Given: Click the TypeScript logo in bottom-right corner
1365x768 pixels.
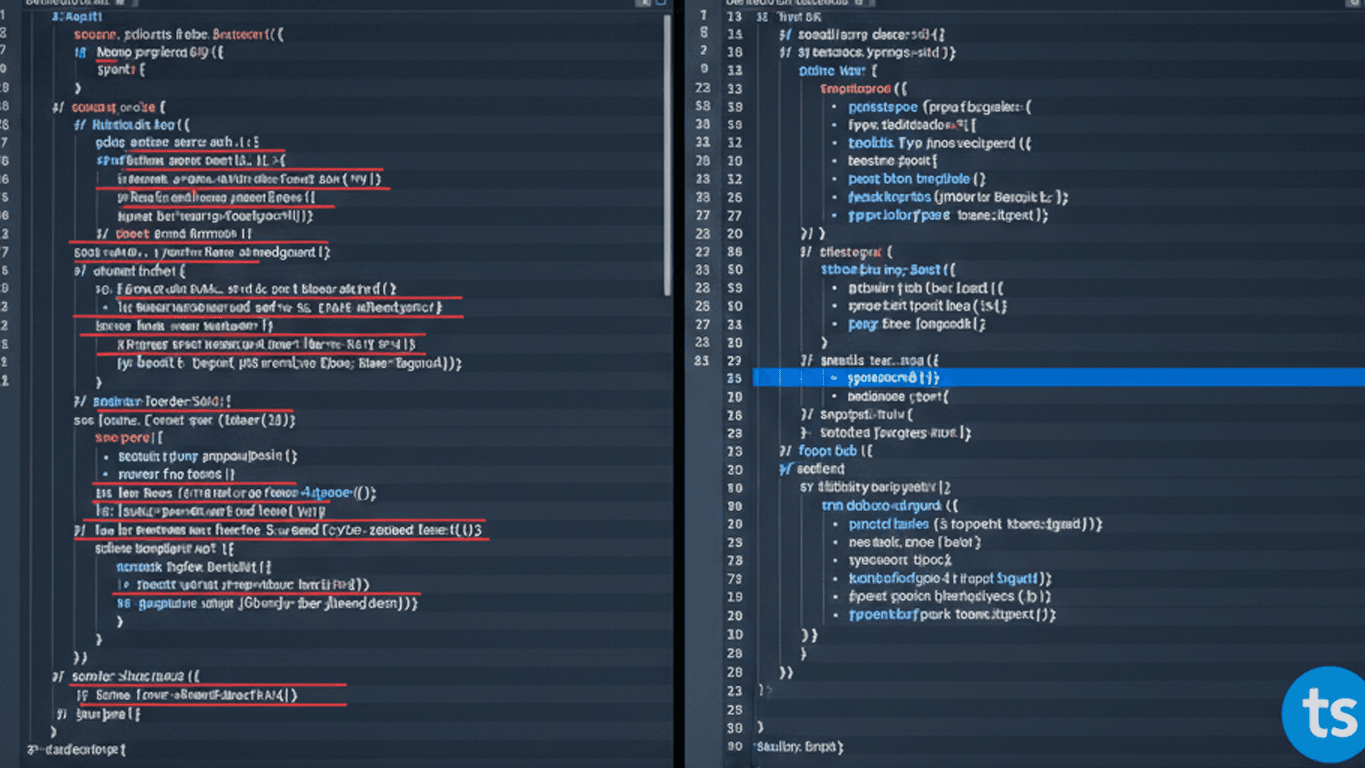Looking at the screenshot, I should coord(1324,712).
